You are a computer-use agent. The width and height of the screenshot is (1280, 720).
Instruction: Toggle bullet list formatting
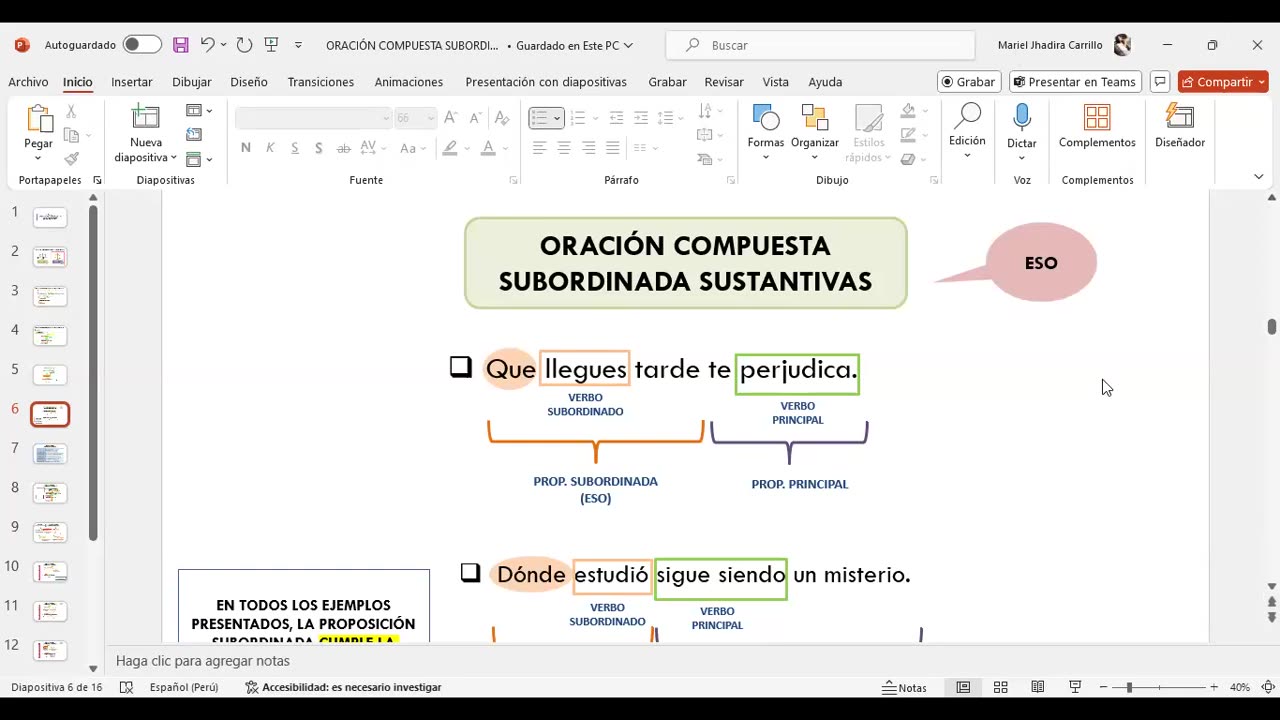539,118
